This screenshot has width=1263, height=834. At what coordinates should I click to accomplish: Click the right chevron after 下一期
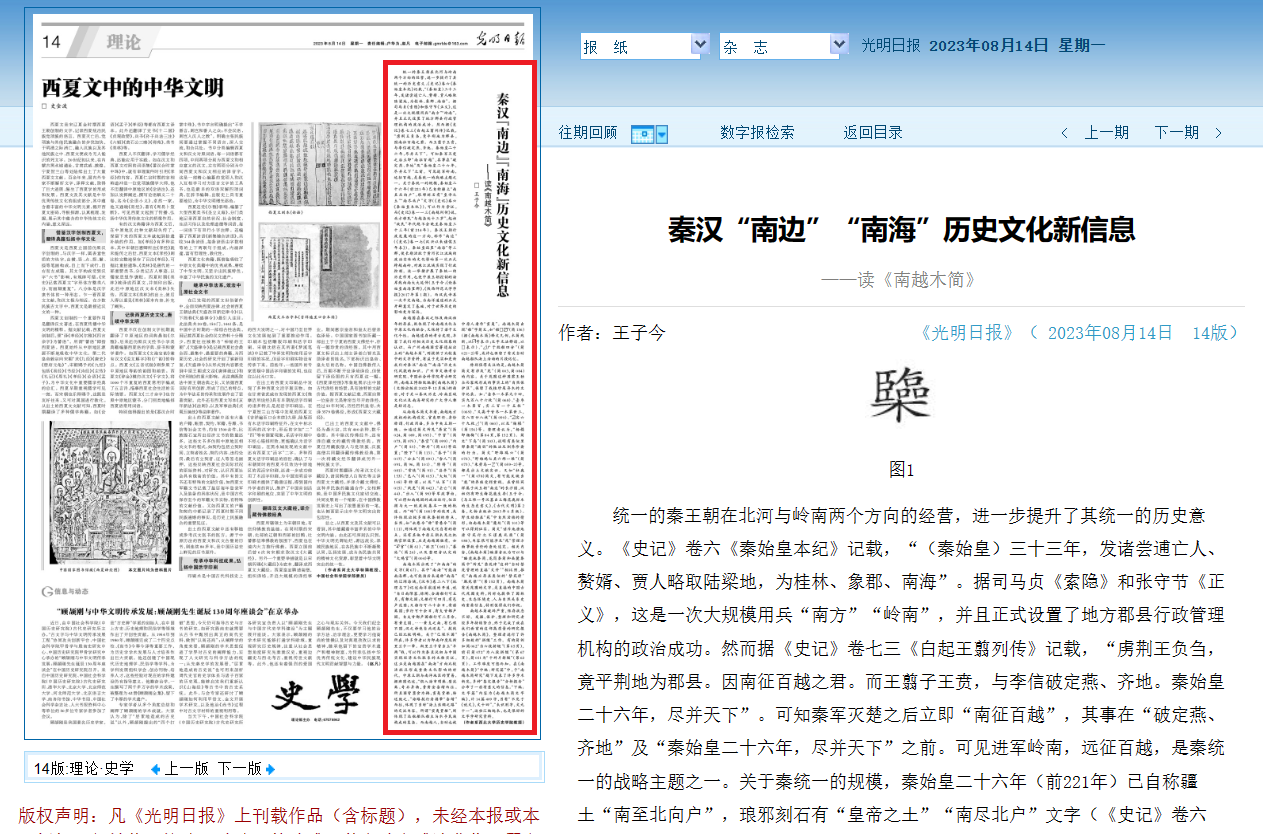1218,133
